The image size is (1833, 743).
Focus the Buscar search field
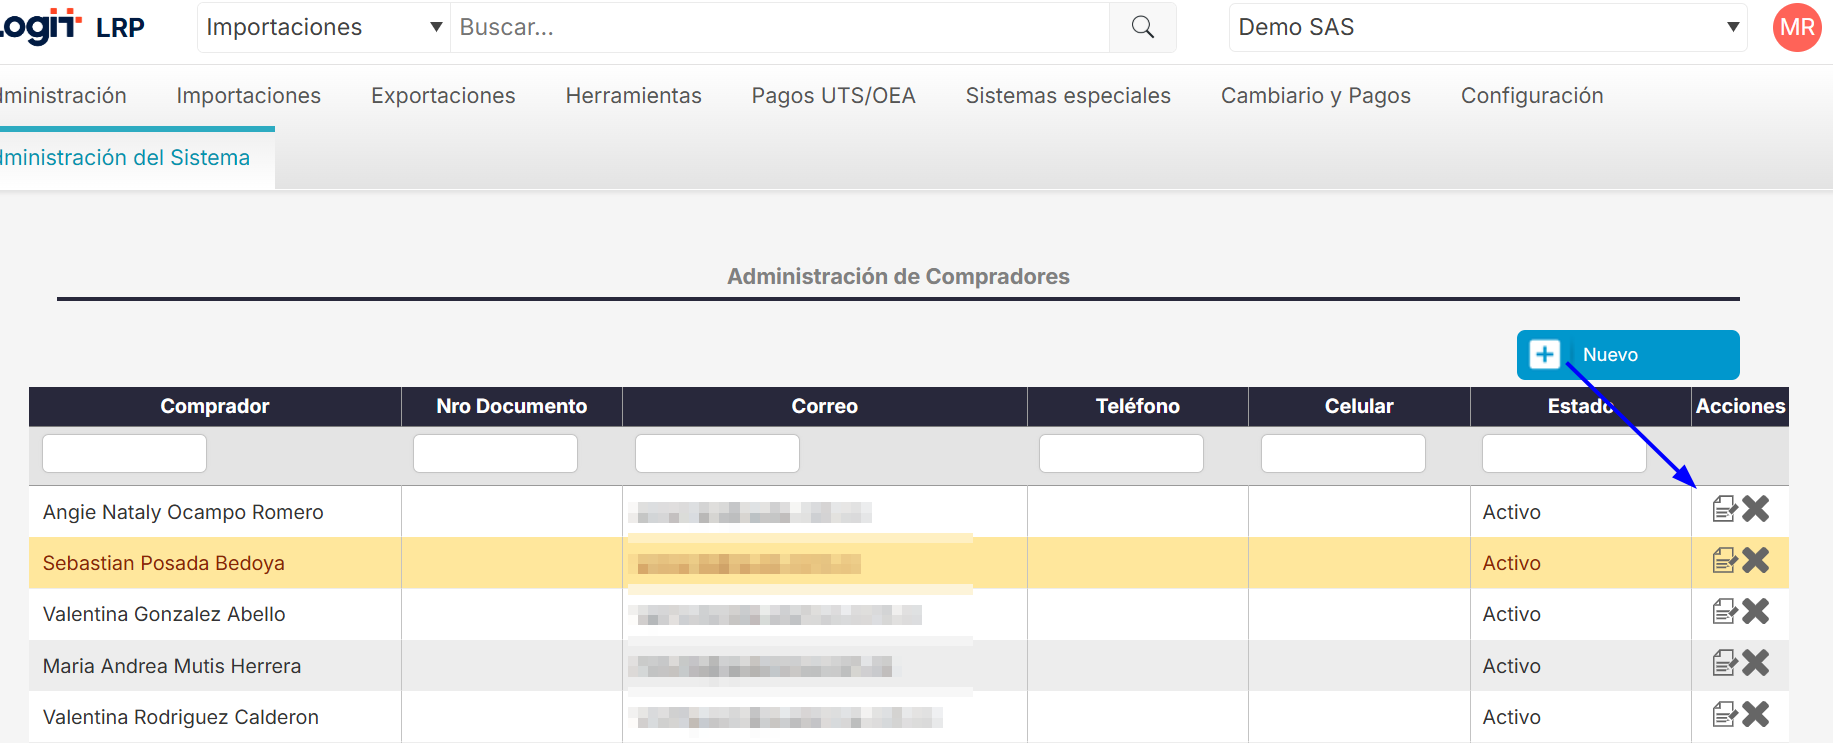point(780,27)
